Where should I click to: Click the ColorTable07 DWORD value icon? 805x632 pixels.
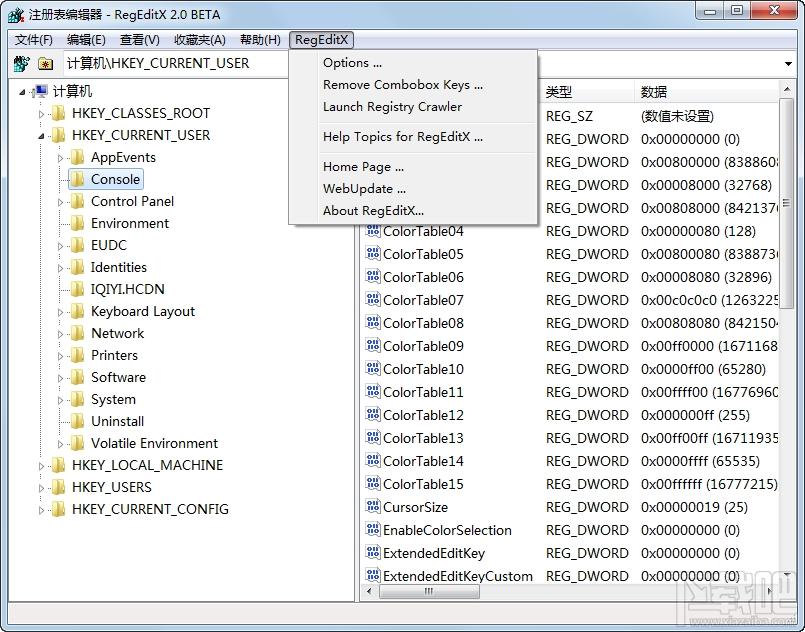[373, 300]
